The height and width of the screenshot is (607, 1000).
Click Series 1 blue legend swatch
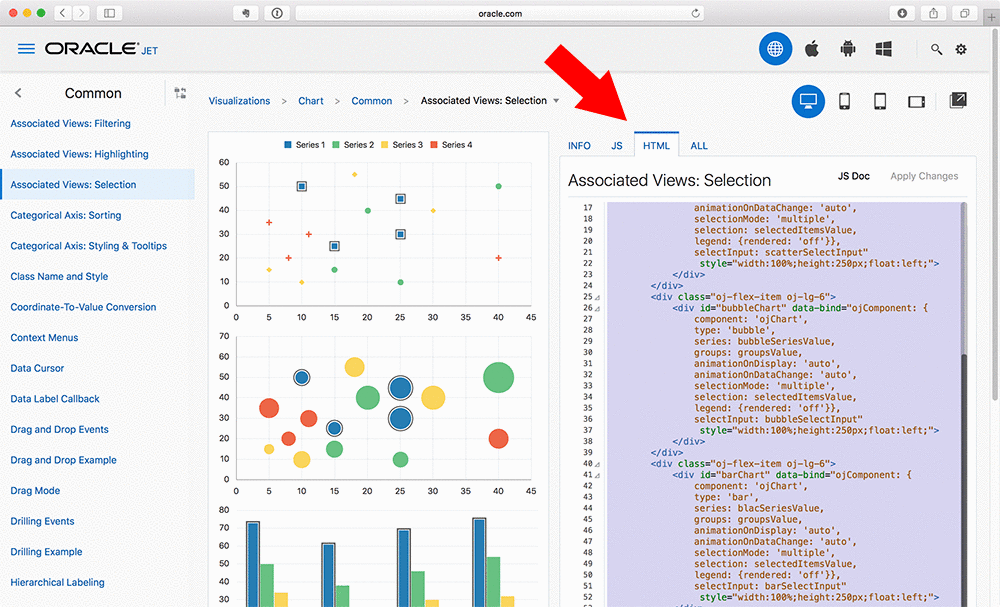(x=288, y=145)
